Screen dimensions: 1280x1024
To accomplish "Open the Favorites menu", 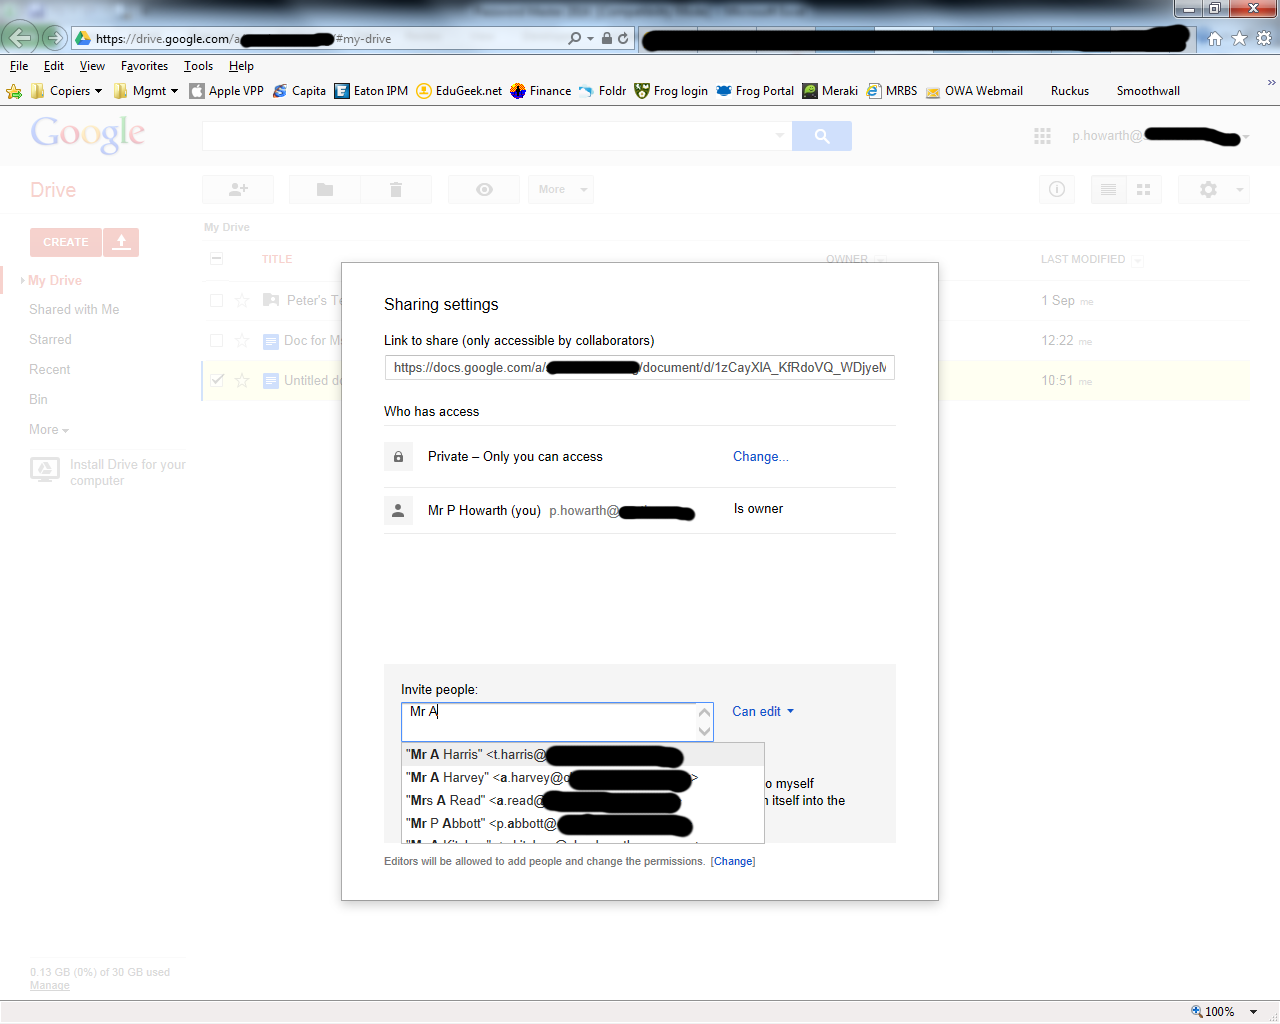I will point(144,66).
